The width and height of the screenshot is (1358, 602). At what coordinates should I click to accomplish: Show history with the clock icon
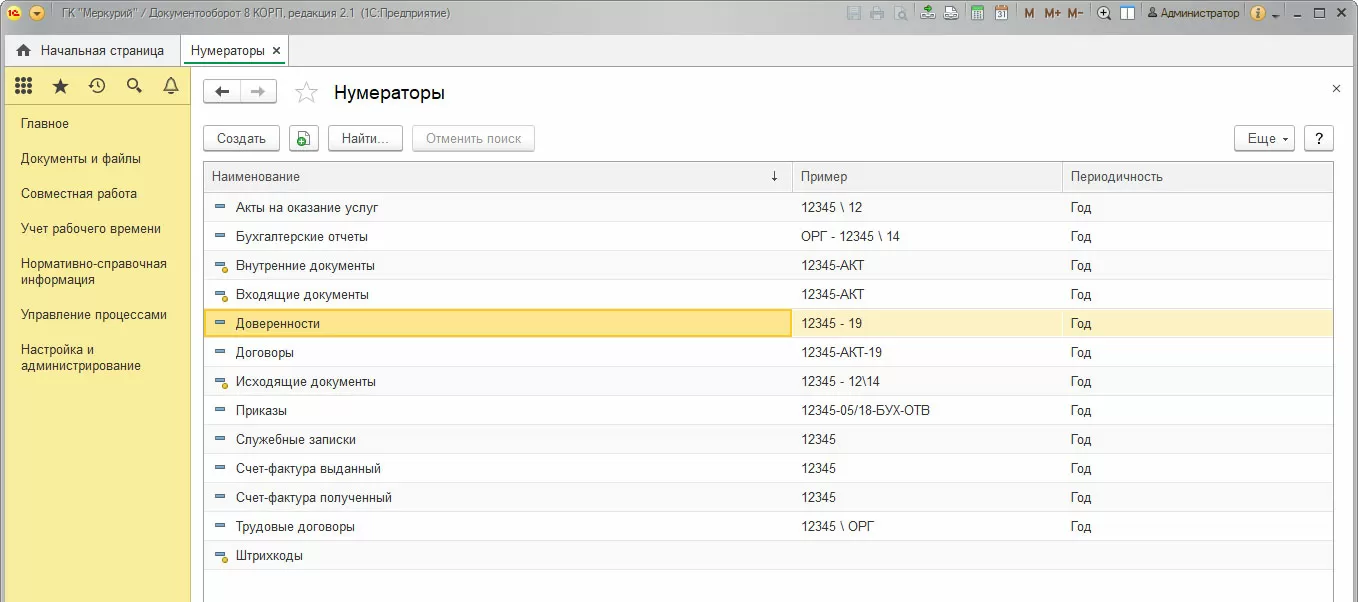coord(97,86)
